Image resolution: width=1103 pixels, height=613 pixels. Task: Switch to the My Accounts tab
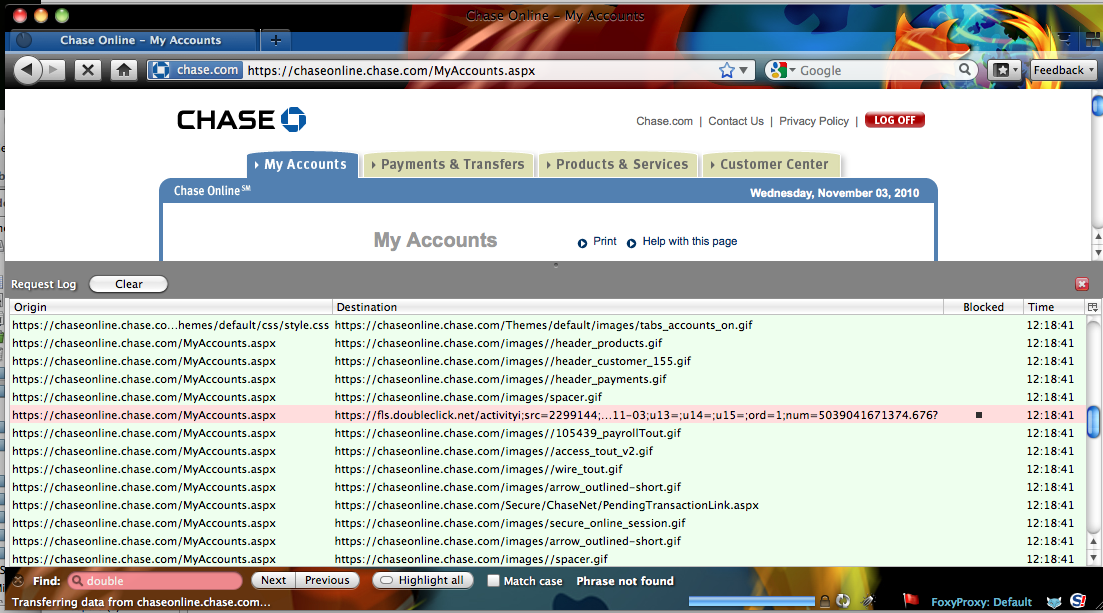[302, 164]
